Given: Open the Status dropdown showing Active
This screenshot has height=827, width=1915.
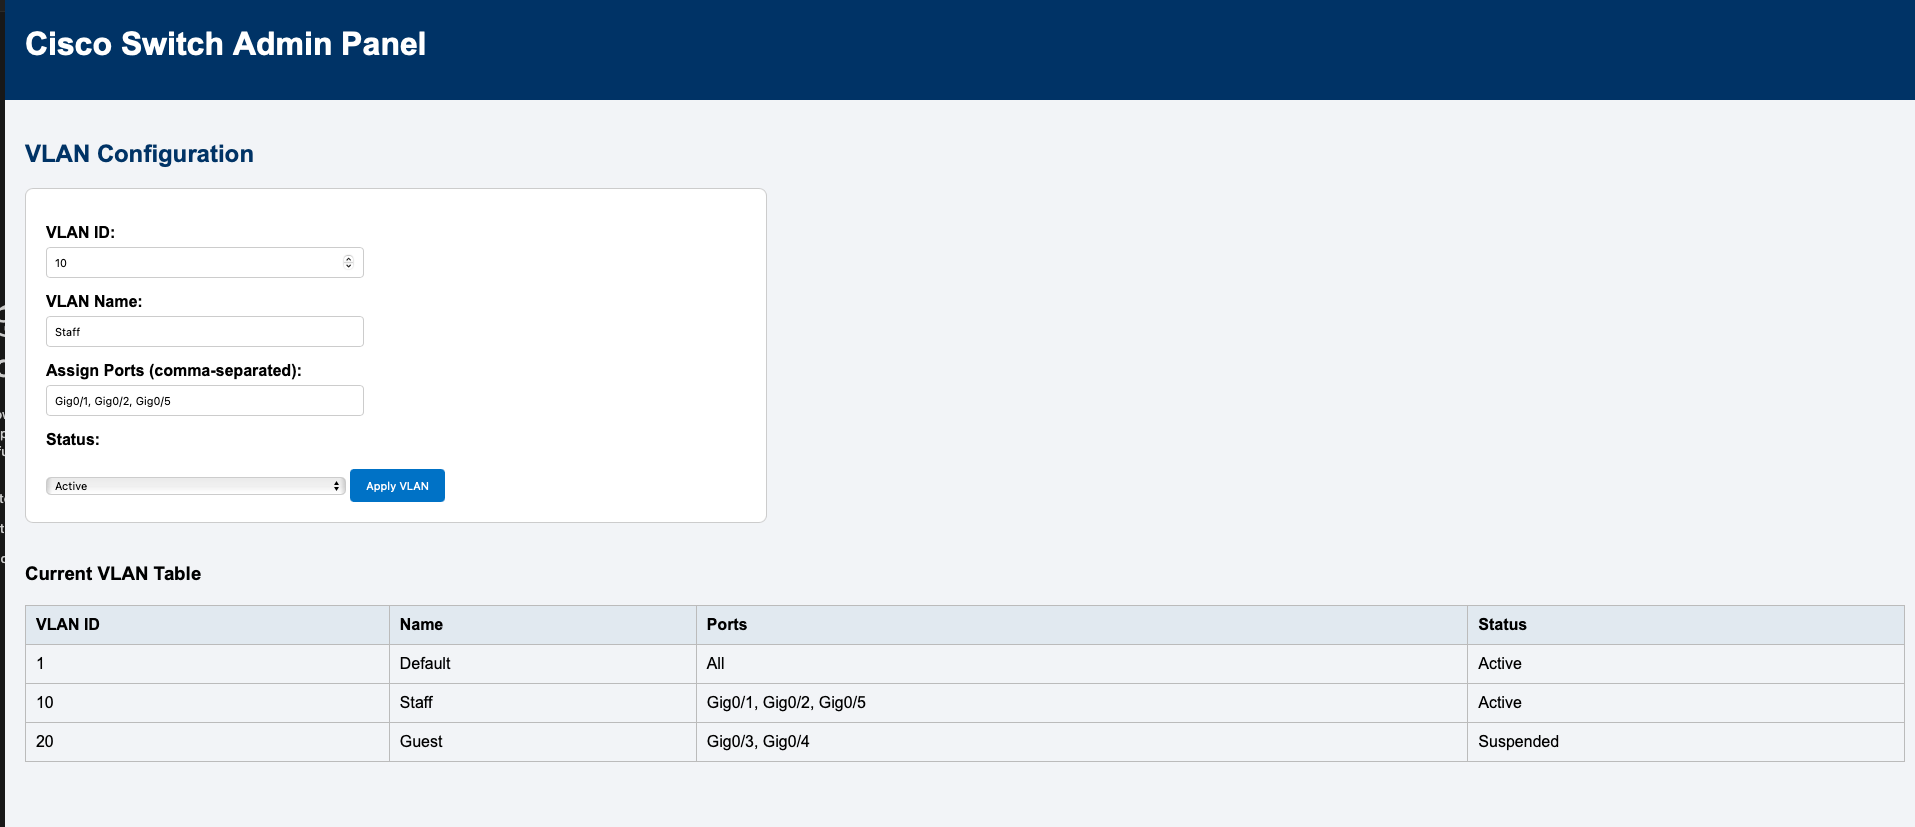Looking at the screenshot, I should pyautogui.click(x=196, y=486).
